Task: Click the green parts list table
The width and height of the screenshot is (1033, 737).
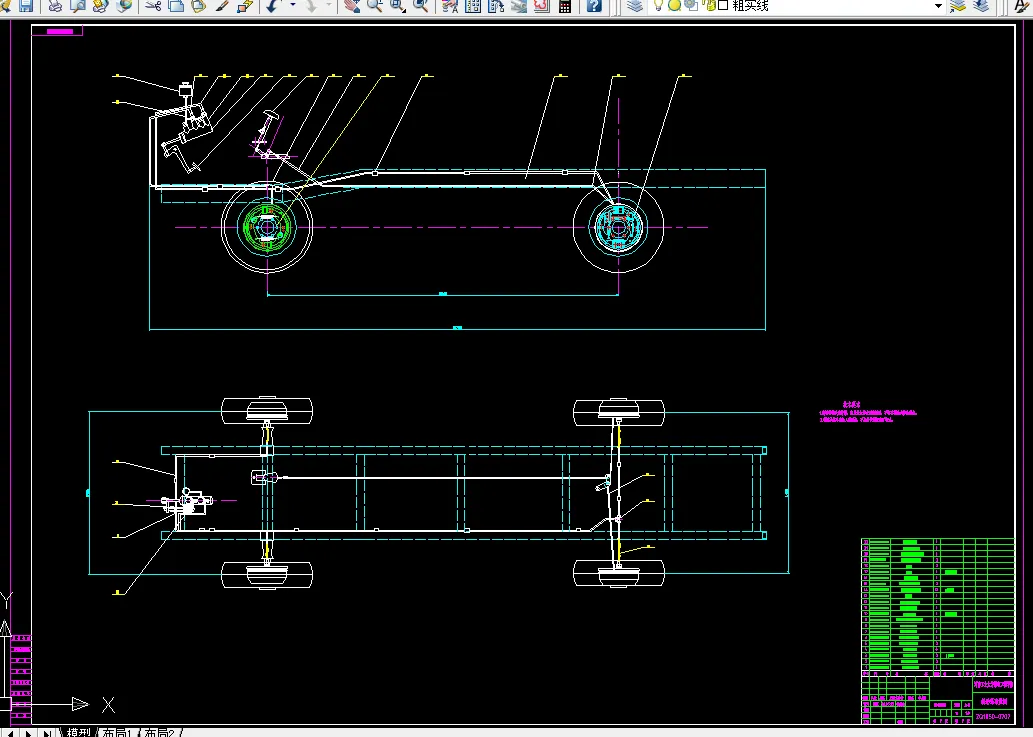Action: pyautogui.click(x=937, y=605)
